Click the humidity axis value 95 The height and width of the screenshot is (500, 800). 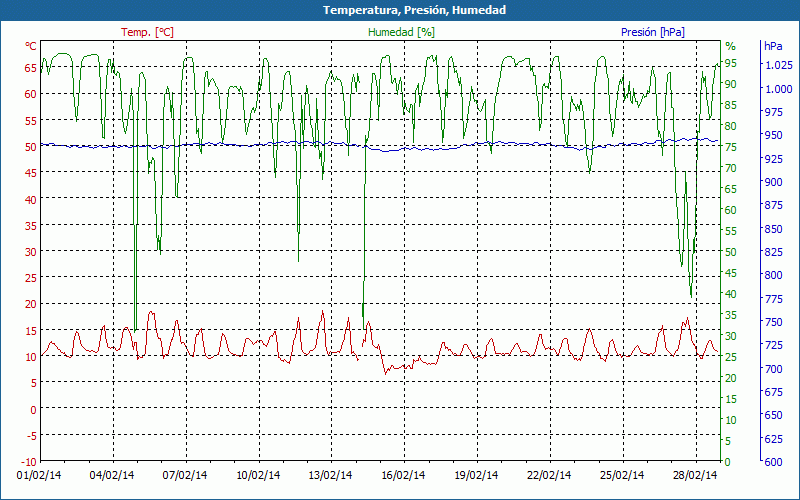731,63
